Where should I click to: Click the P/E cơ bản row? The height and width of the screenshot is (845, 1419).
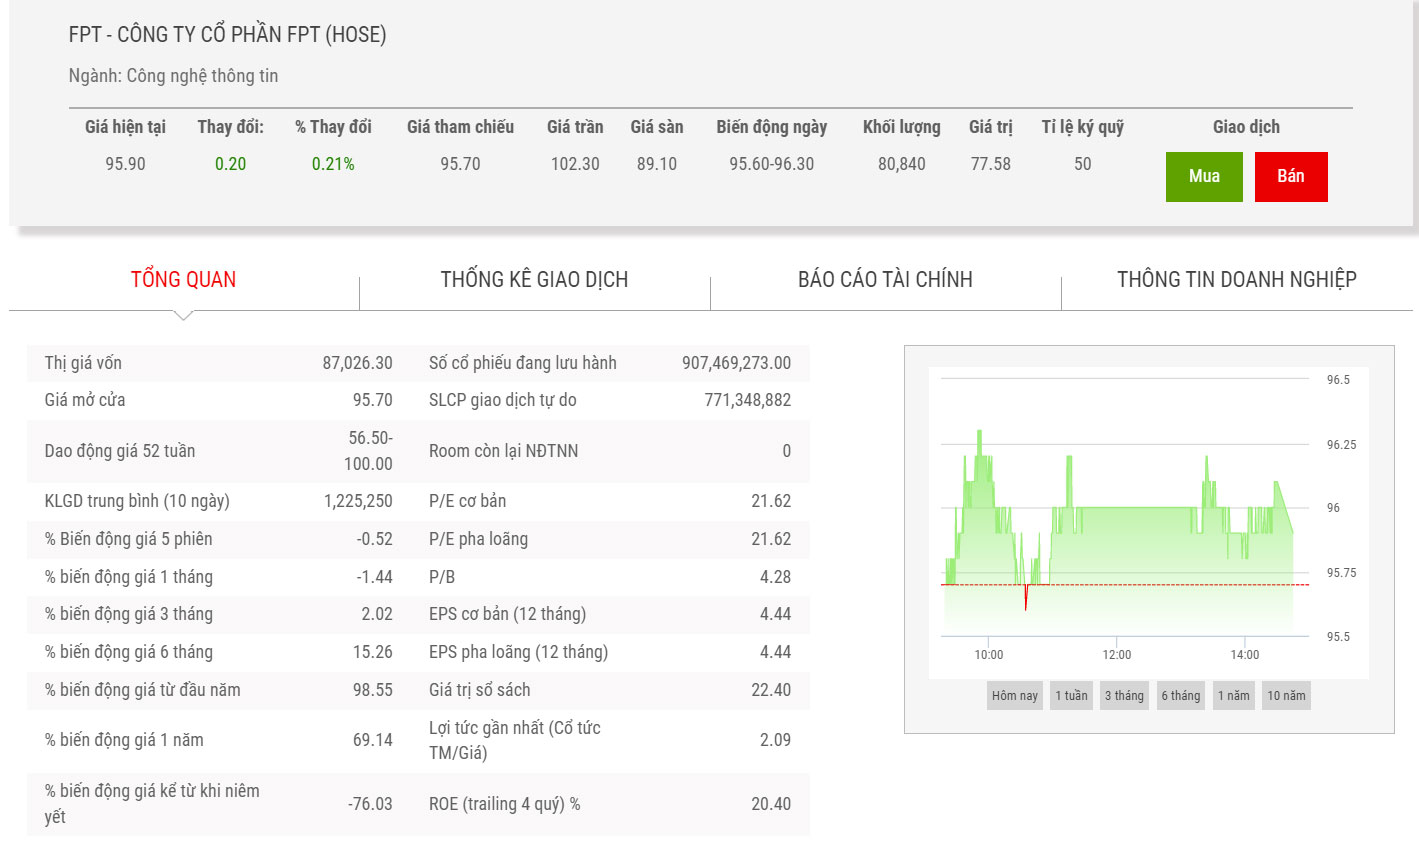point(610,501)
